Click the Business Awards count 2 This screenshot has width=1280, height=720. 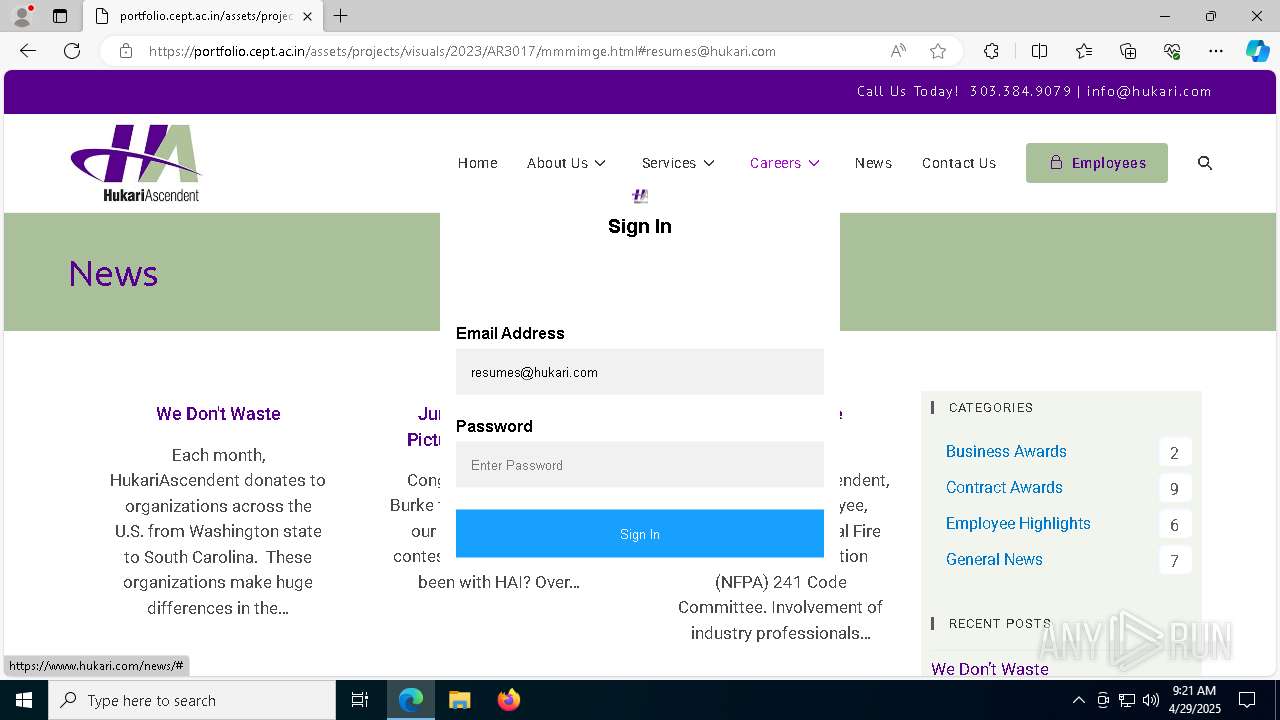[x=1175, y=453]
